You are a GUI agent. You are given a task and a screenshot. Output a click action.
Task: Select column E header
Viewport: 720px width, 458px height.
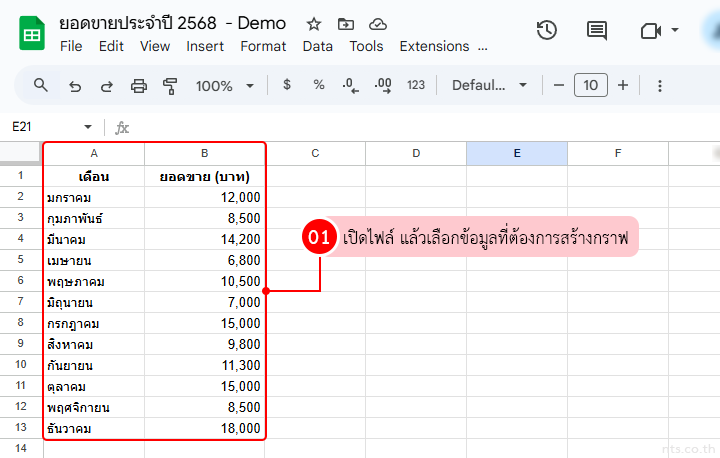[516, 153]
